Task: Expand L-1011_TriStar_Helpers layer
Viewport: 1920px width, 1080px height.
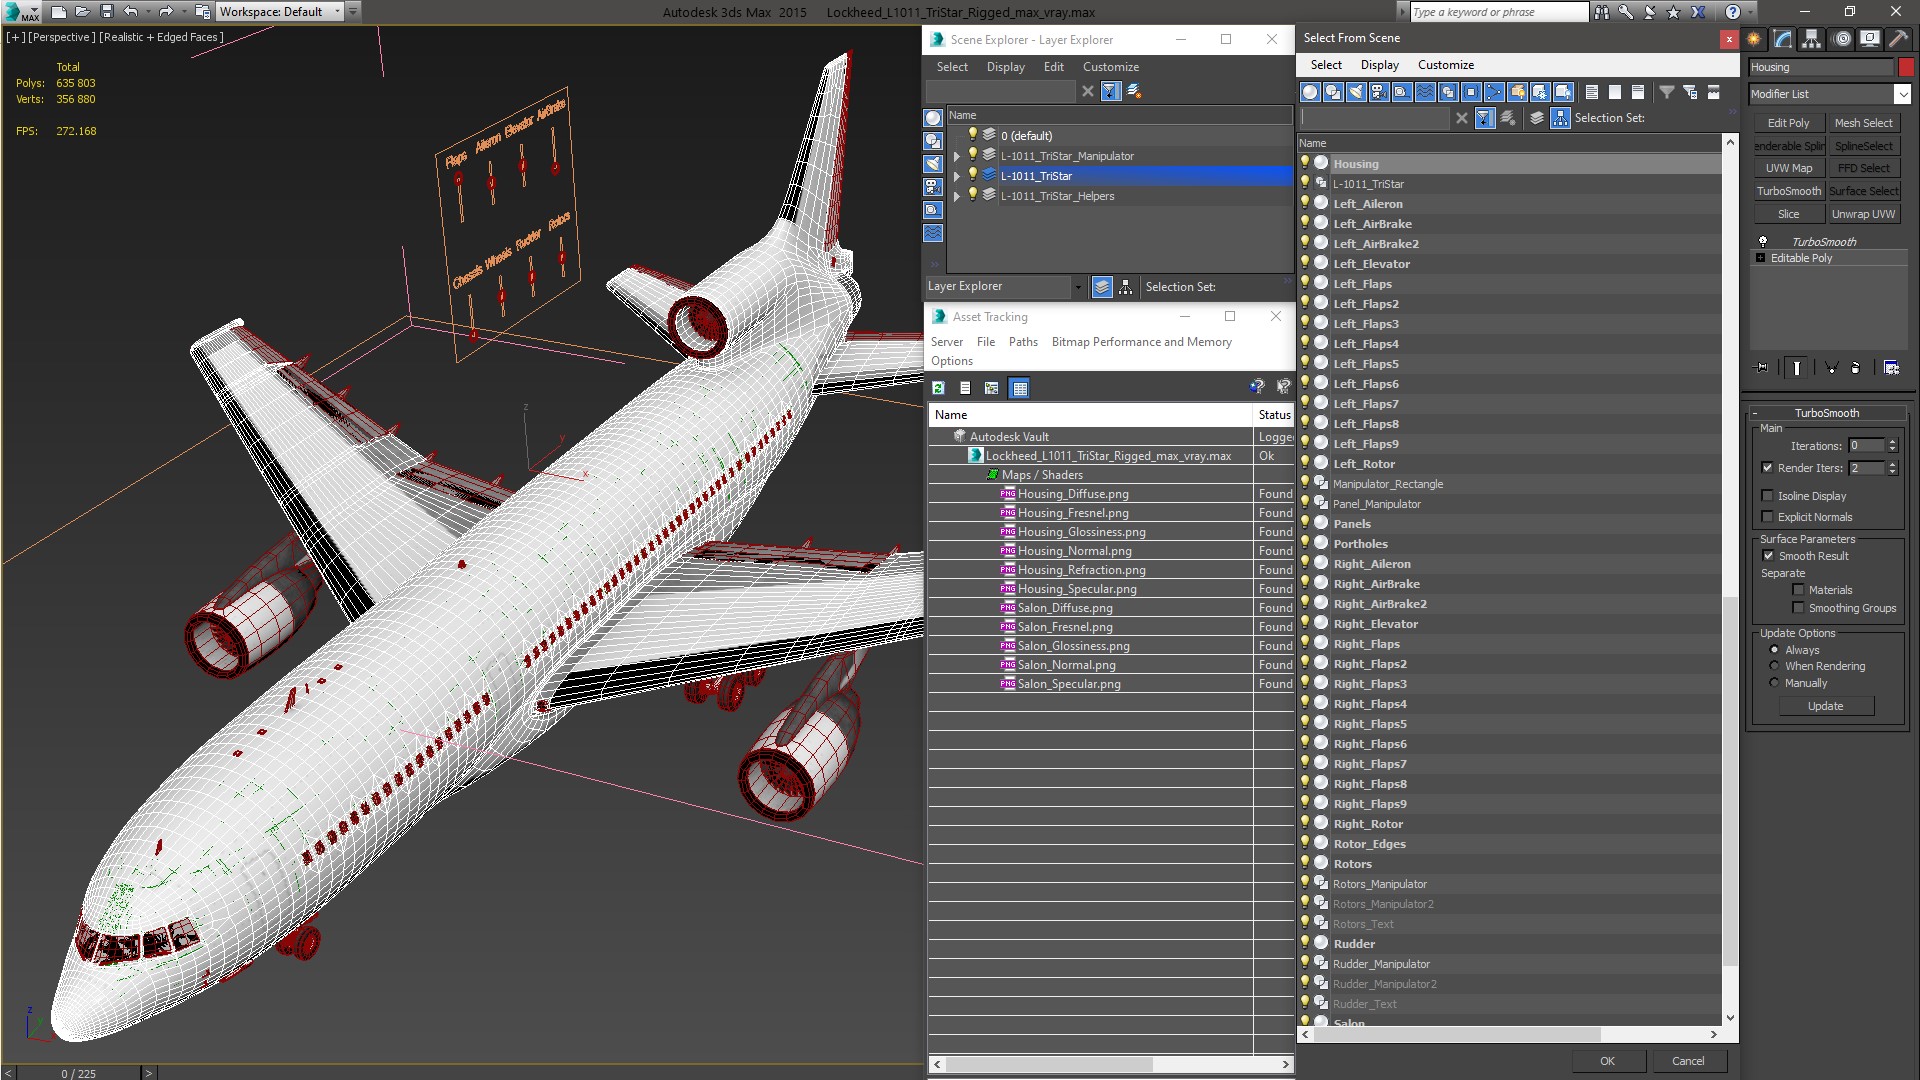Action: (957, 196)
